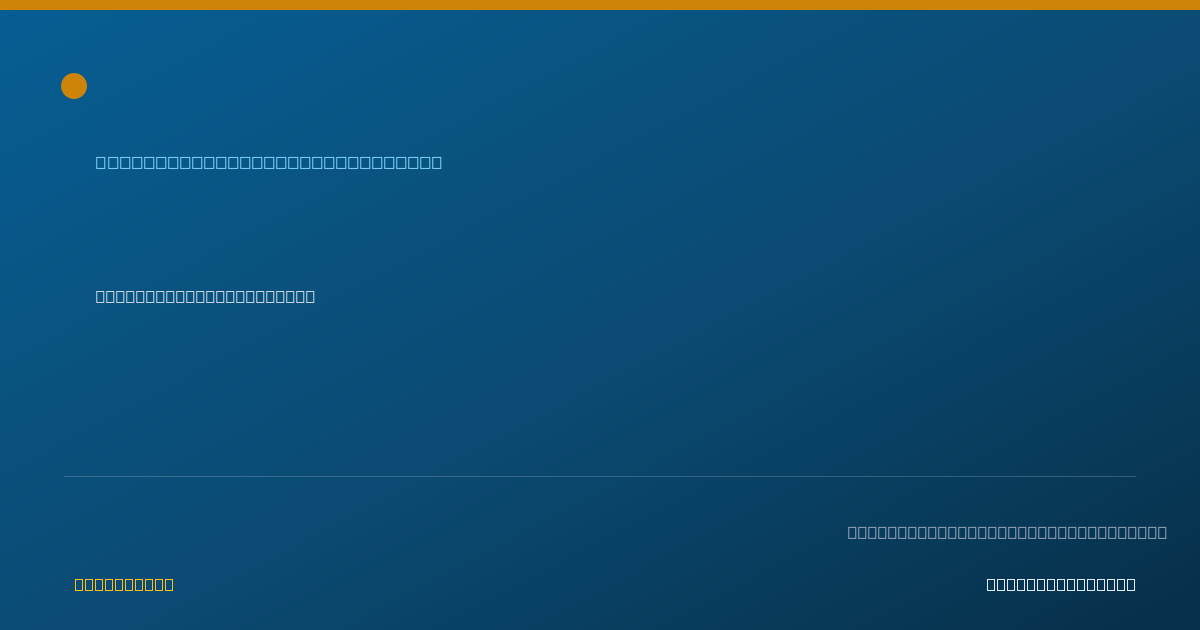This screenshot has width=1200, height=630.
Task: Select the bright white footer text on right
Action: (1061, 584)
